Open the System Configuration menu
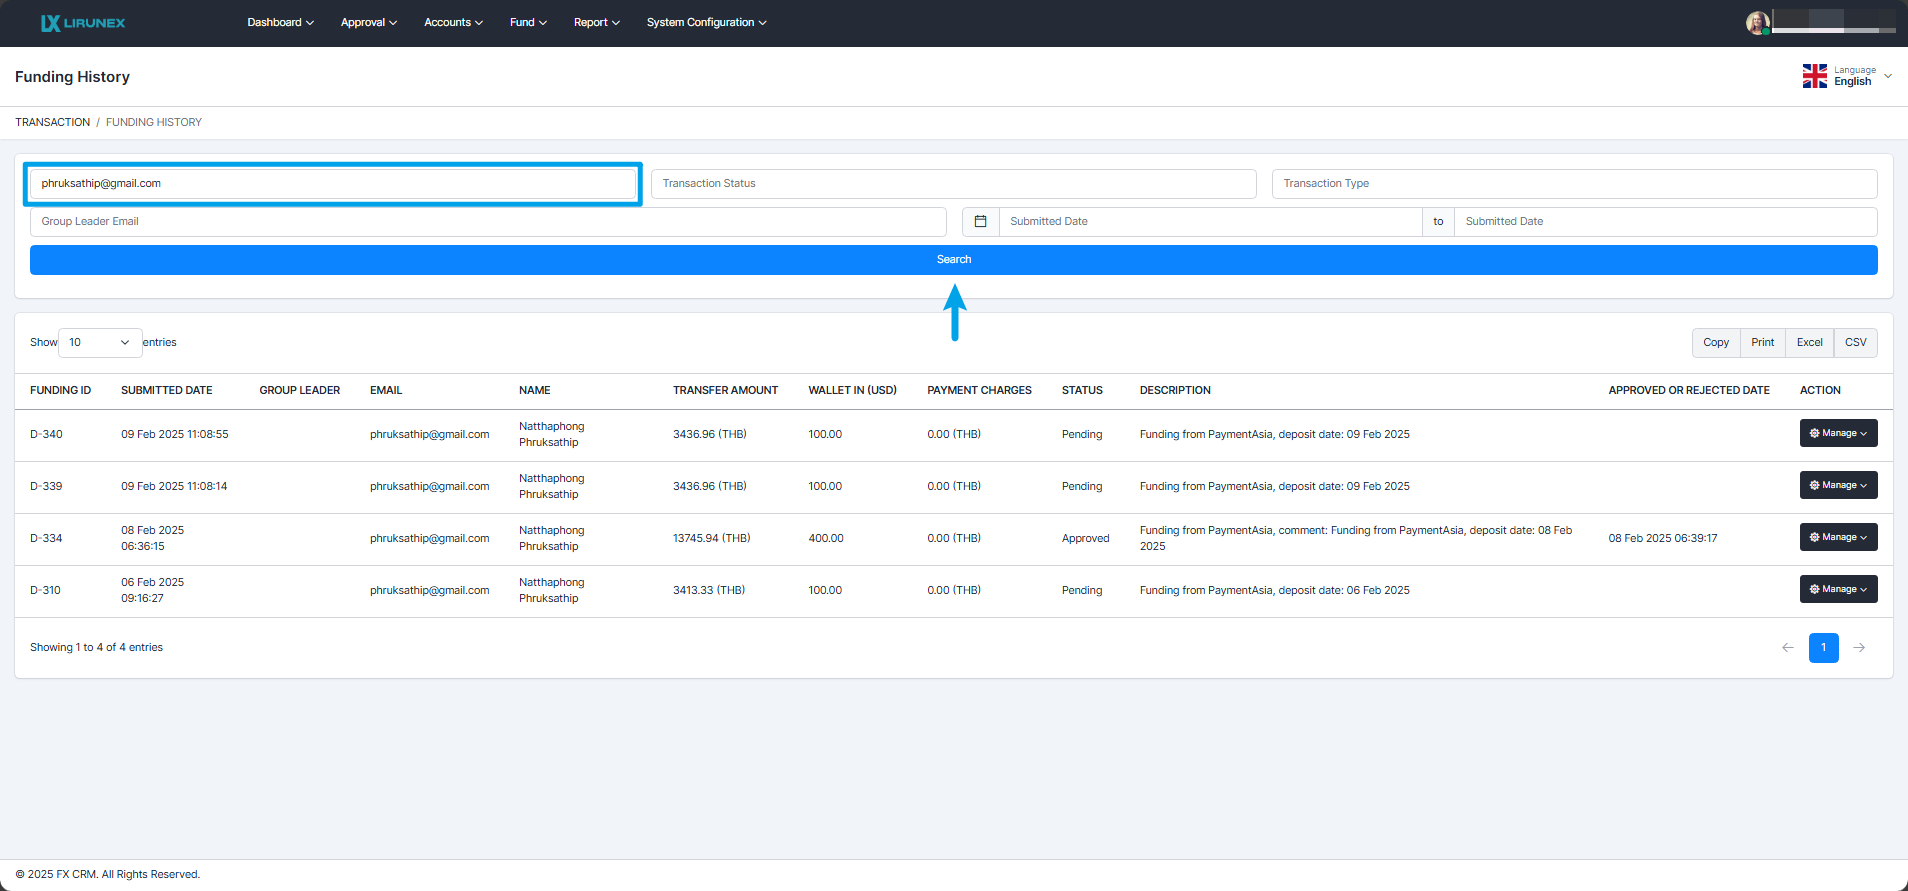The image size is (1908, 891). pos(706,23)
